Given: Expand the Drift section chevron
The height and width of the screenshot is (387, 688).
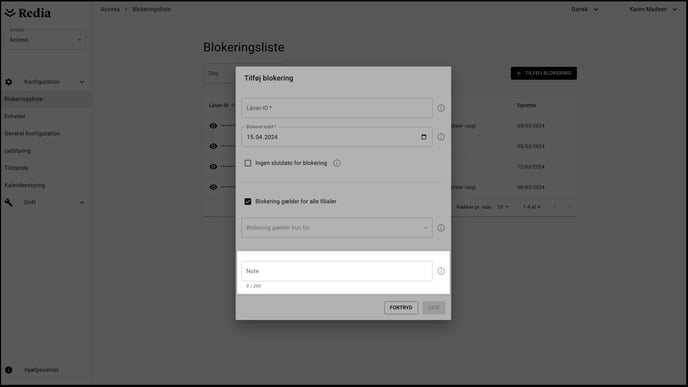Looking at the screenshot, I should (x=82, y=203).
